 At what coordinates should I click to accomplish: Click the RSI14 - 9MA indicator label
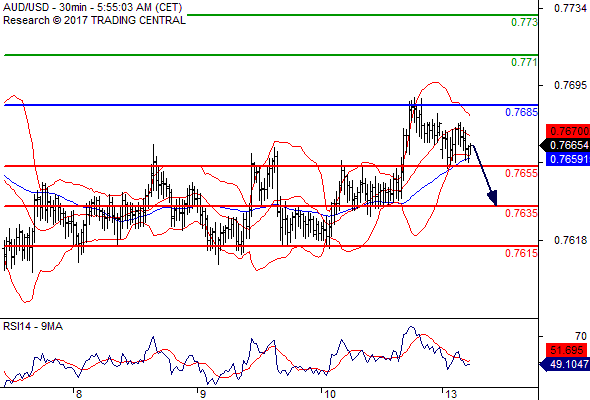pos(33,326)
